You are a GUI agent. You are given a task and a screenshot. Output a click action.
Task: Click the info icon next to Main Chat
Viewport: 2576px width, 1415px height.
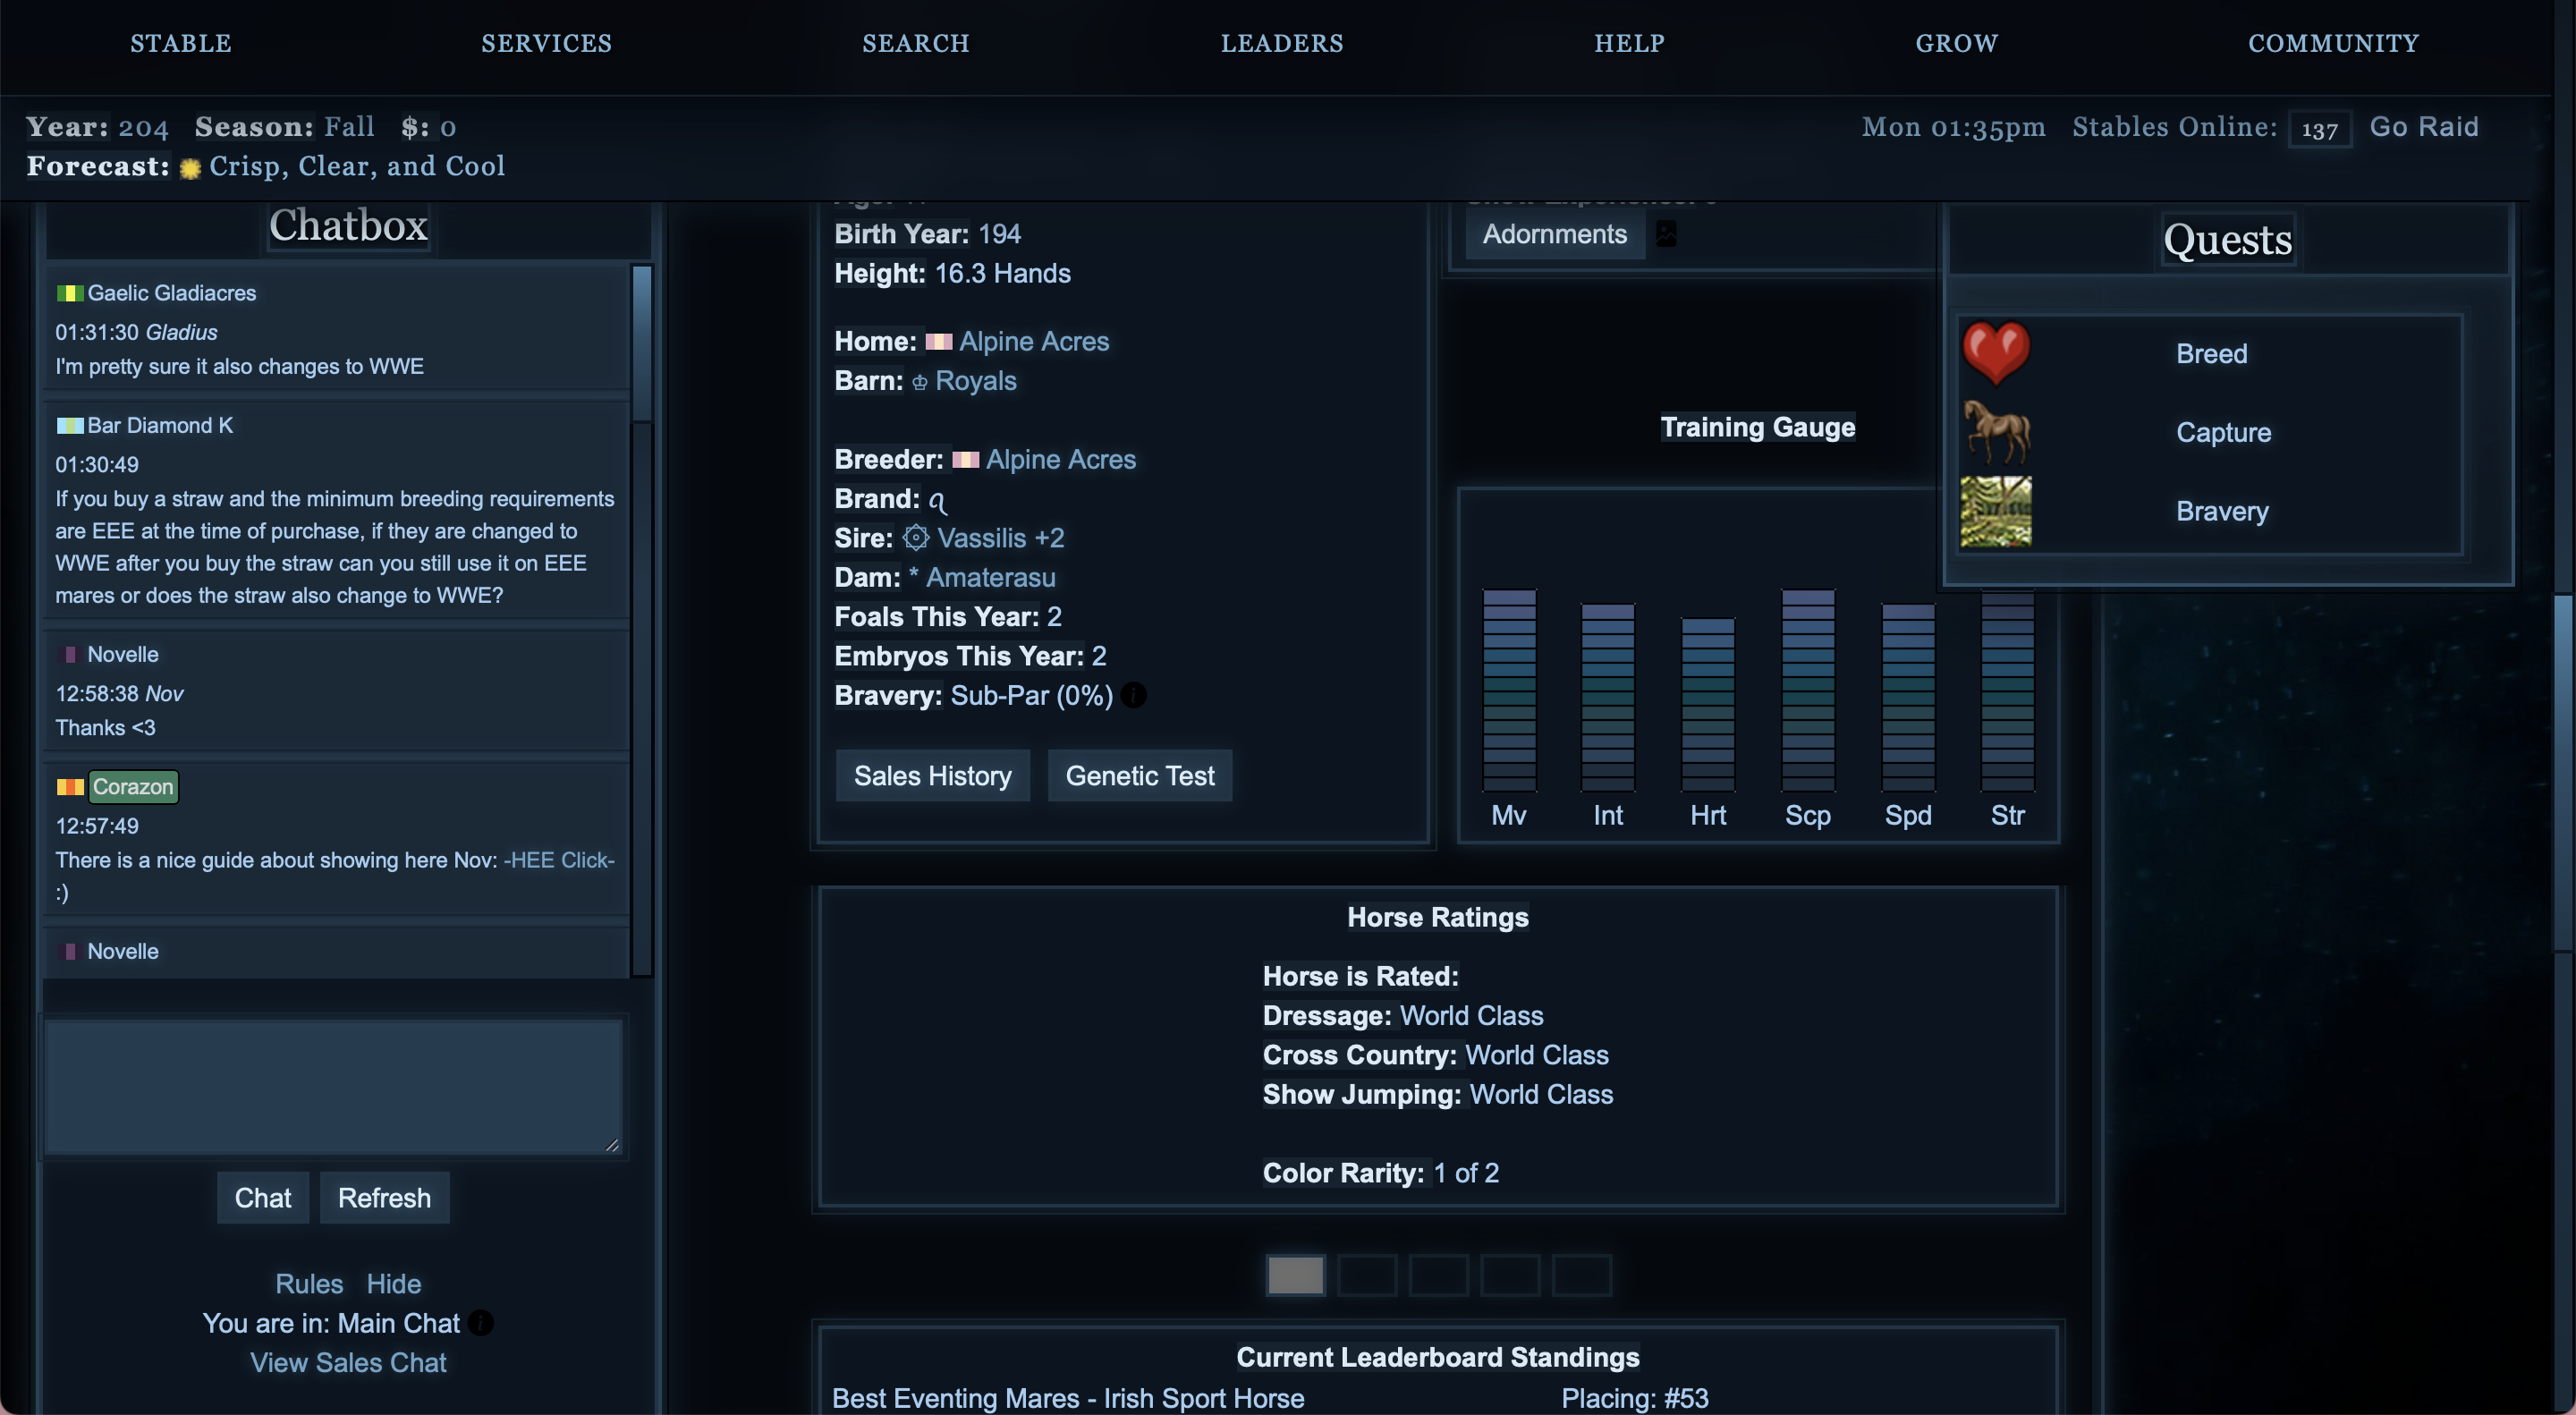click(x=481, y=1322)
